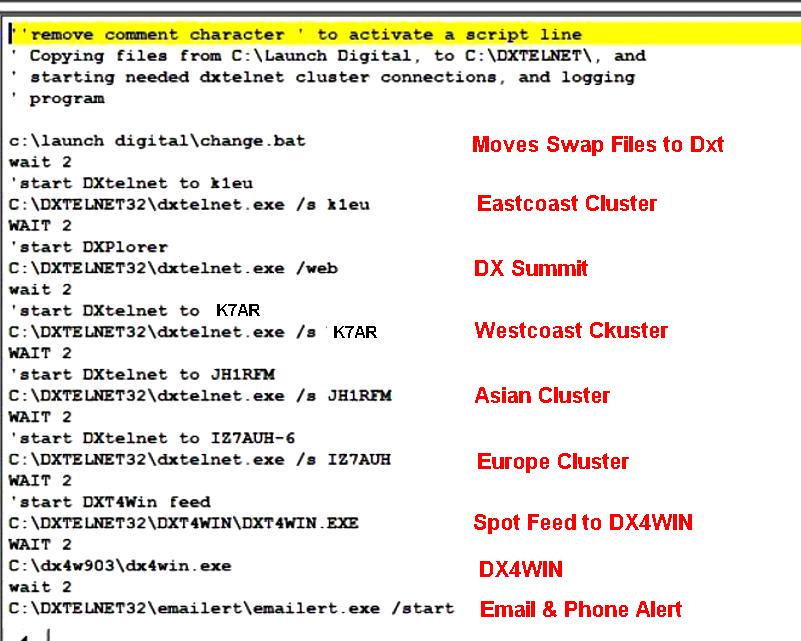The height and width of the screenshot is (641, 801).
Task: Click the WAIT 2 line directly below DXT4WIN.EXE
Action: coord(40,544)
